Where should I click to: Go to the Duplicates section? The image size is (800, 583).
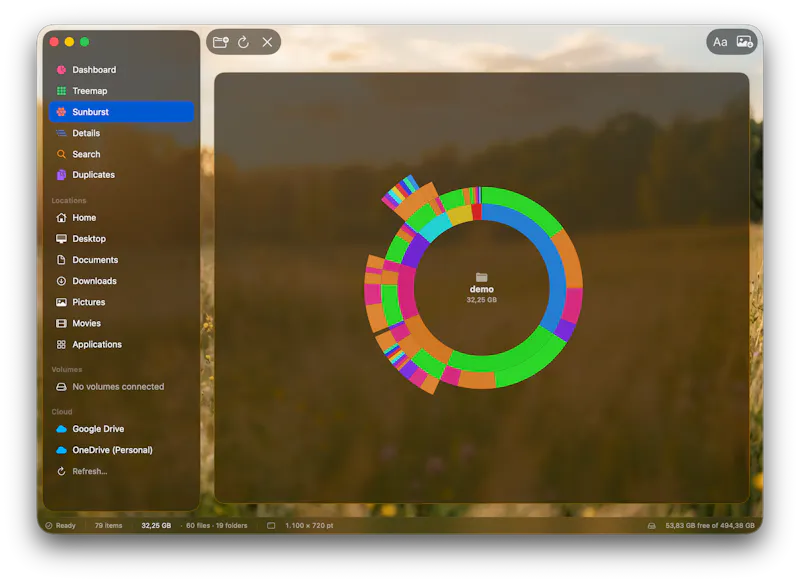tap(121, 174)
